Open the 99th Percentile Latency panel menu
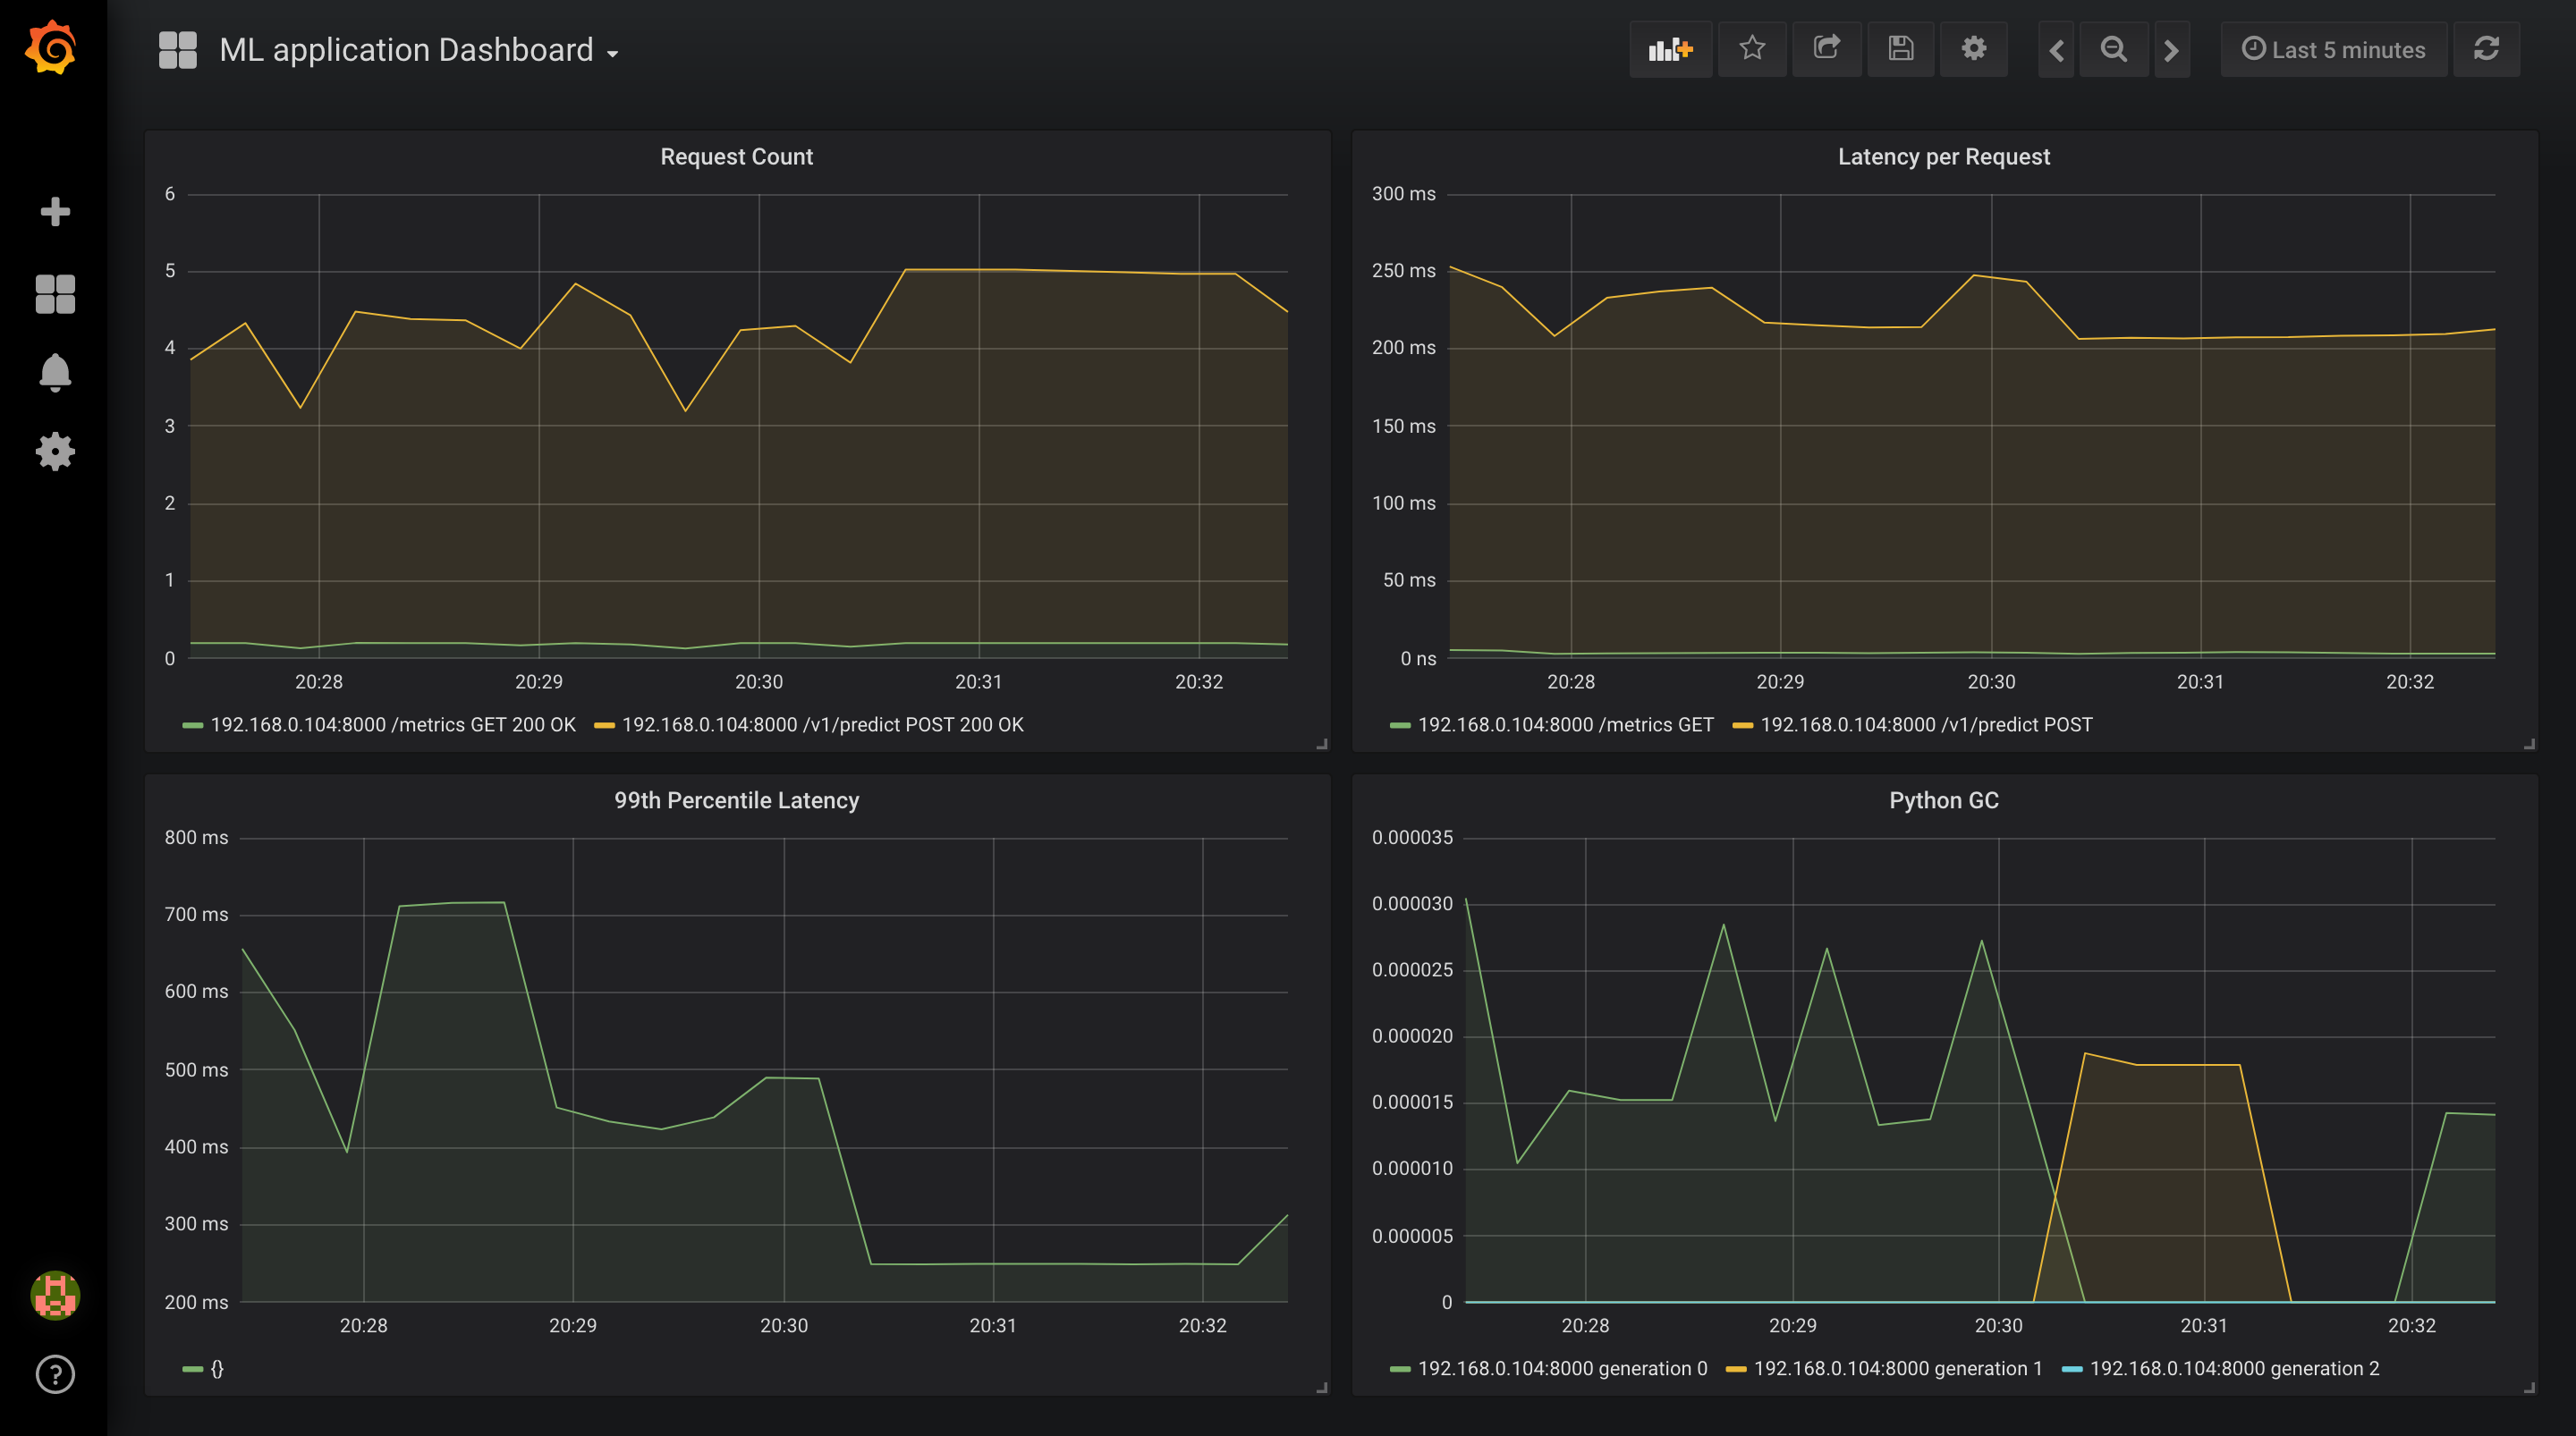The image size is (2576, 1436). [737, 801]
